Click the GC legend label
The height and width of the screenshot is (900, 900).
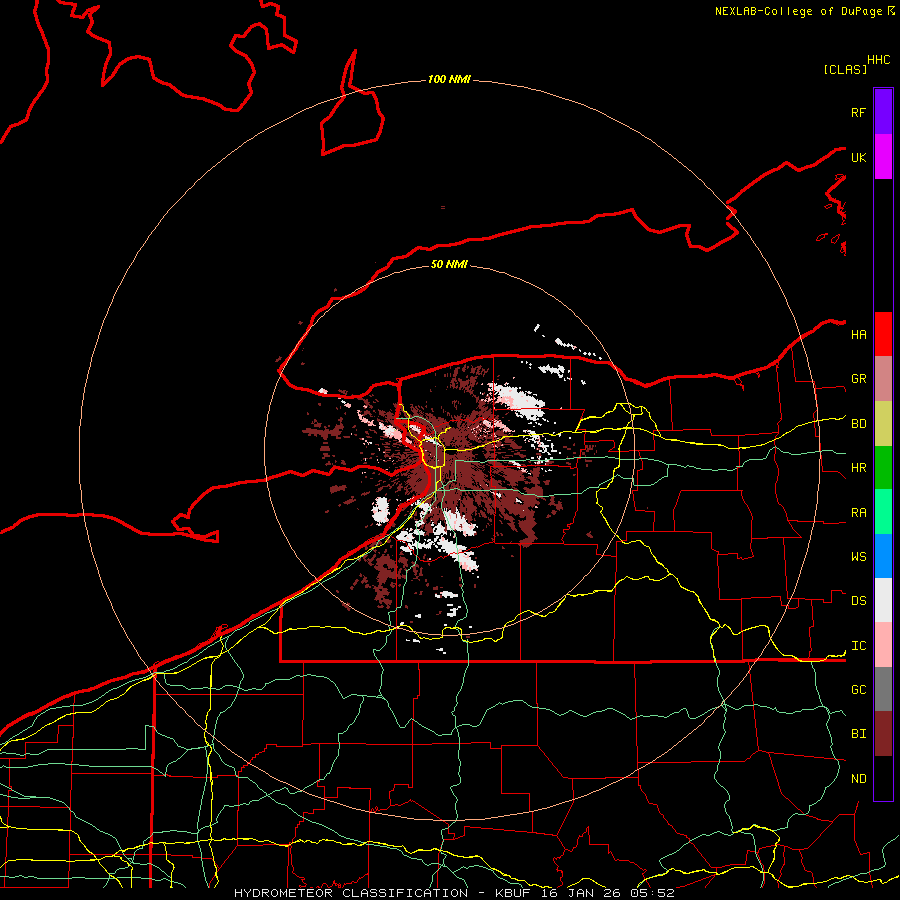[858, 690]
